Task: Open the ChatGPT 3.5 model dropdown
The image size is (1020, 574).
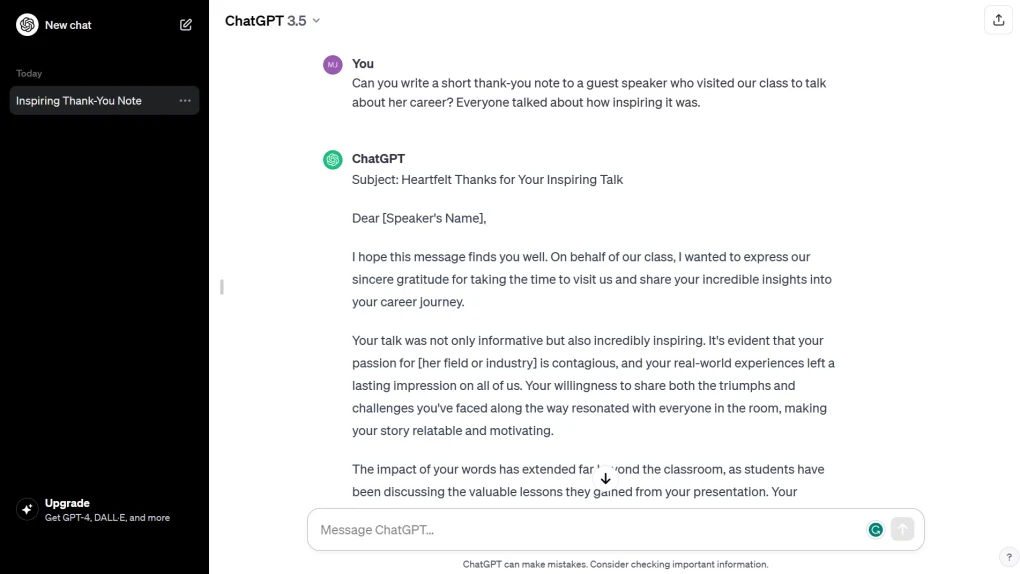Action: point(272,20)
